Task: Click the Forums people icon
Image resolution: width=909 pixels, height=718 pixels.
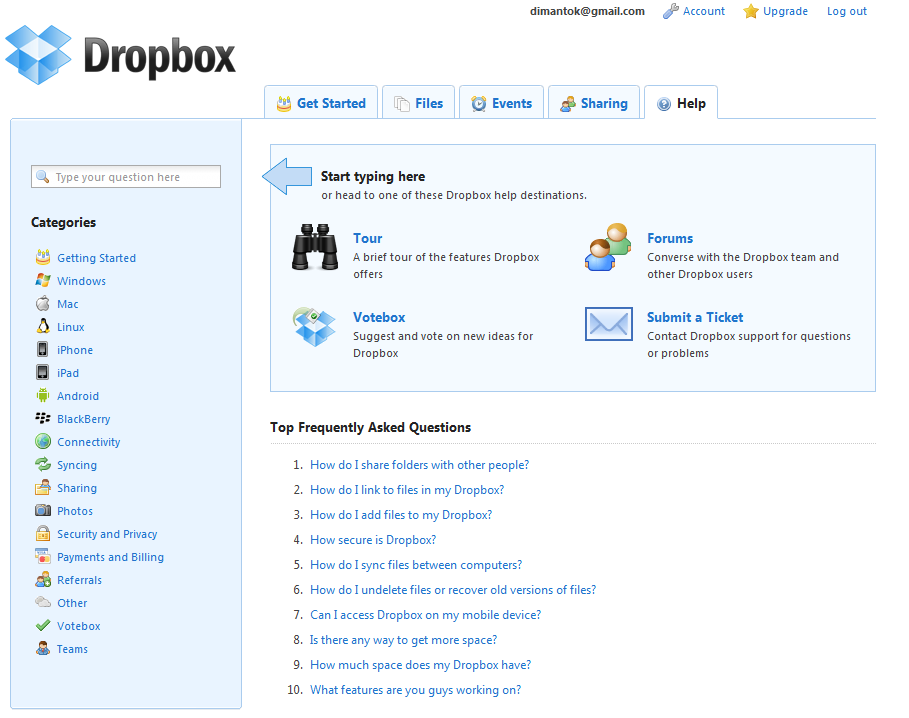Action: pyautogui.click(x=608, y=247)
